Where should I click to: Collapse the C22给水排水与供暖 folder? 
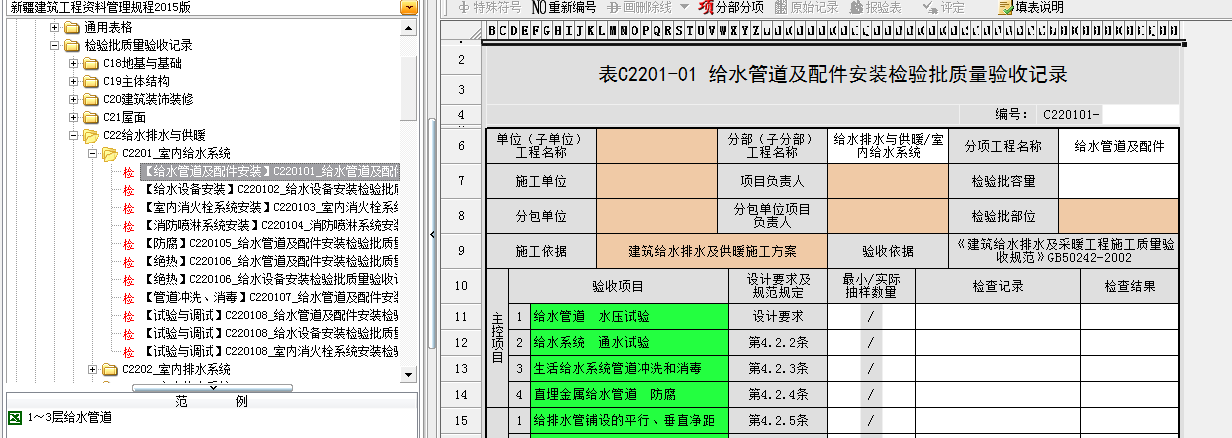[74, 135]
